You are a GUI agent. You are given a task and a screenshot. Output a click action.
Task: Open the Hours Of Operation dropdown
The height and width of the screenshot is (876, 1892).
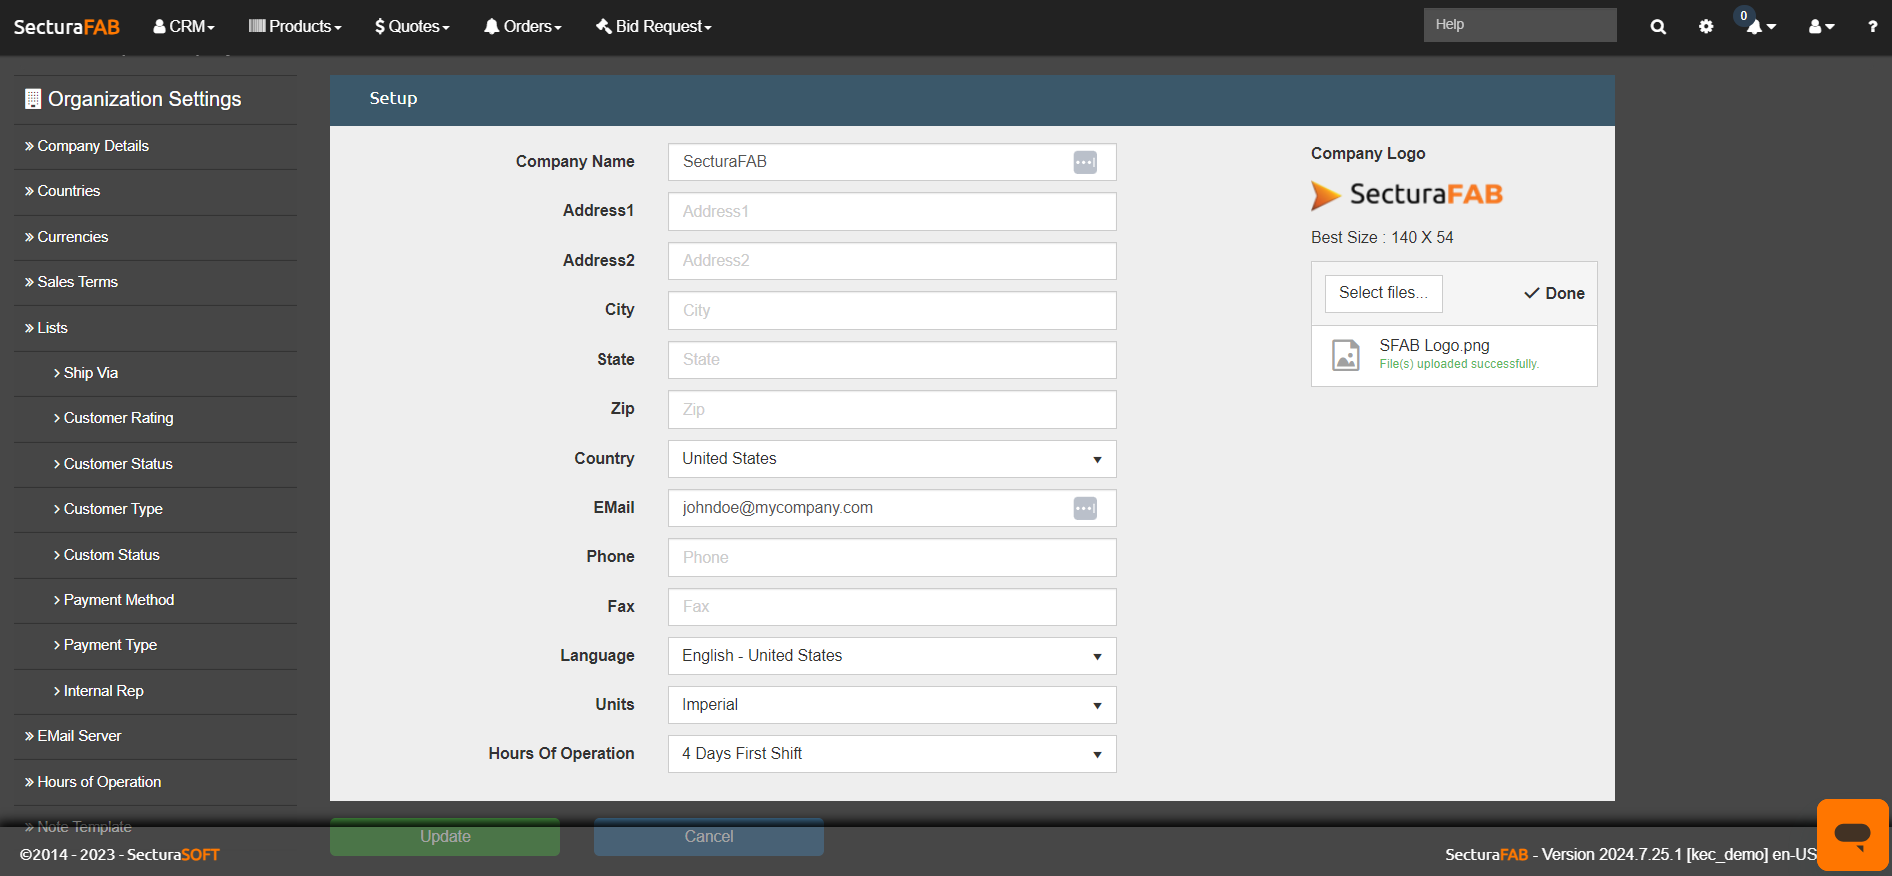891,754
